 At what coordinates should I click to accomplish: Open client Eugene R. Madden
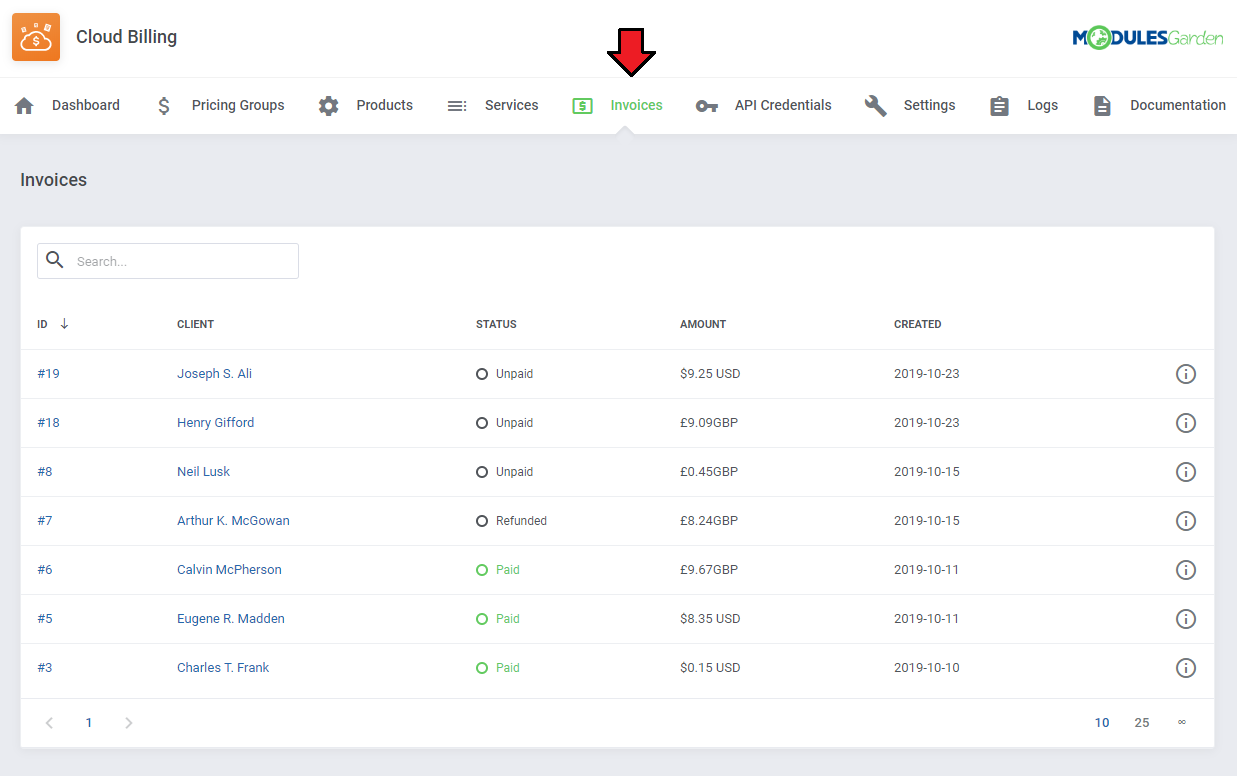tap(231, 619)
